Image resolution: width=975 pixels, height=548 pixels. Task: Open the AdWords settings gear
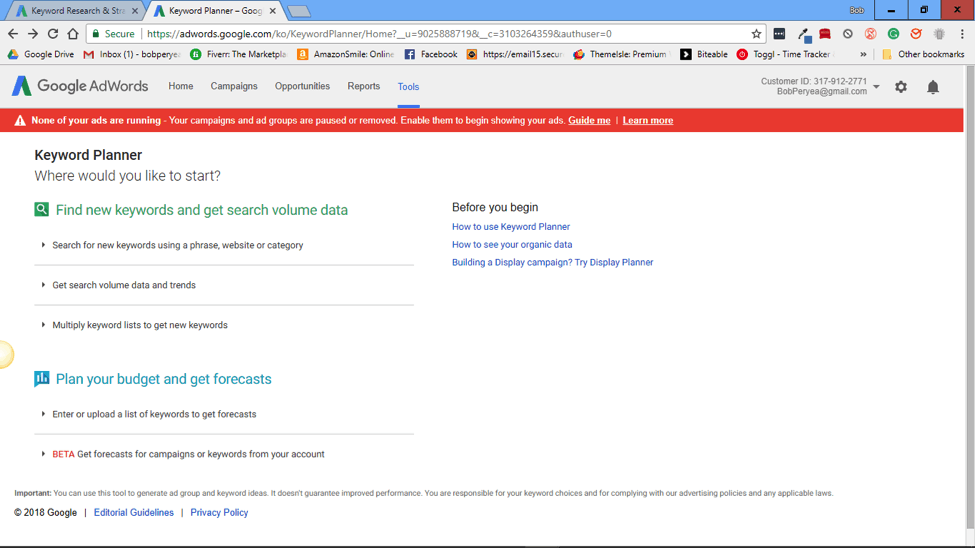(x=900, y=87)
